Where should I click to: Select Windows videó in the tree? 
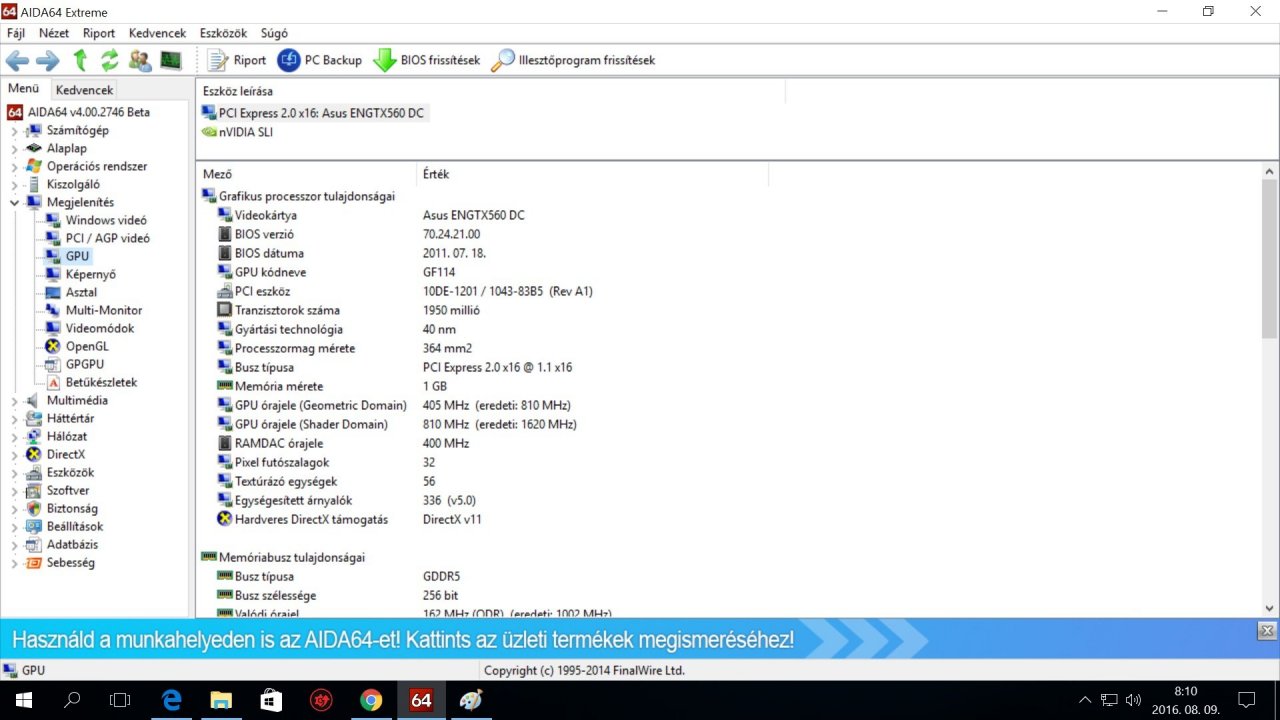click(x=106, y=220)
